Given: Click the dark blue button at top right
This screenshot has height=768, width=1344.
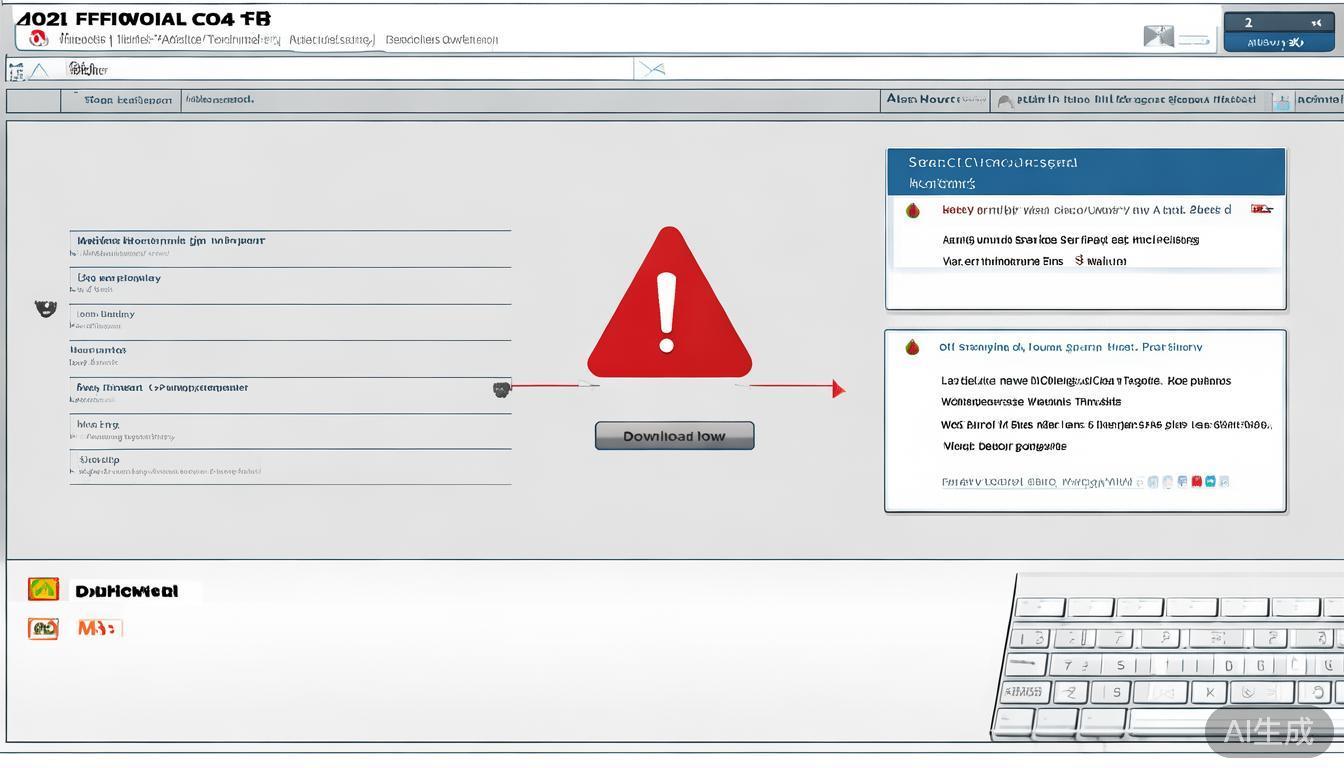Looking at the screenshot, I should point(1278,32).
